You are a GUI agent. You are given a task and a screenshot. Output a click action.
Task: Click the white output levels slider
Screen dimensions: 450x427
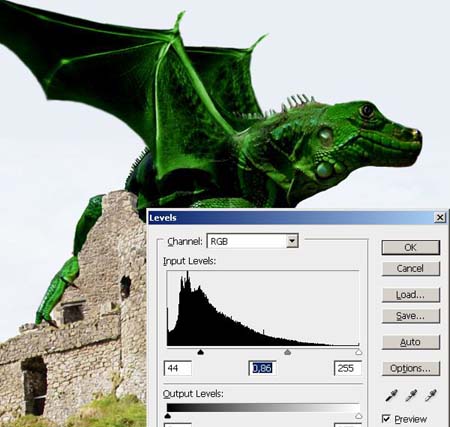tap(359, 416)
